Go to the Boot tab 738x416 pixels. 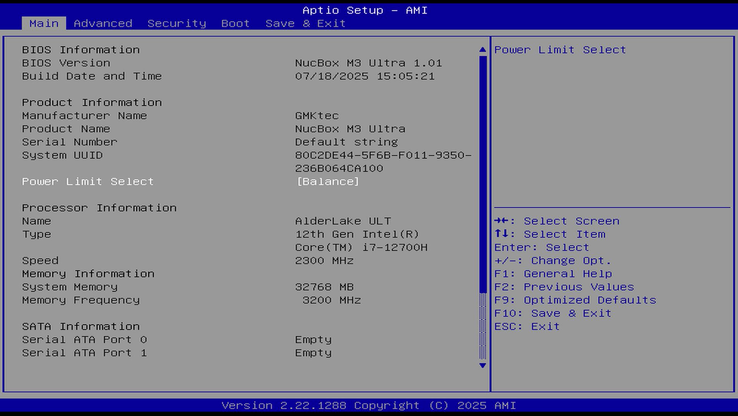(x=235, y=23)
